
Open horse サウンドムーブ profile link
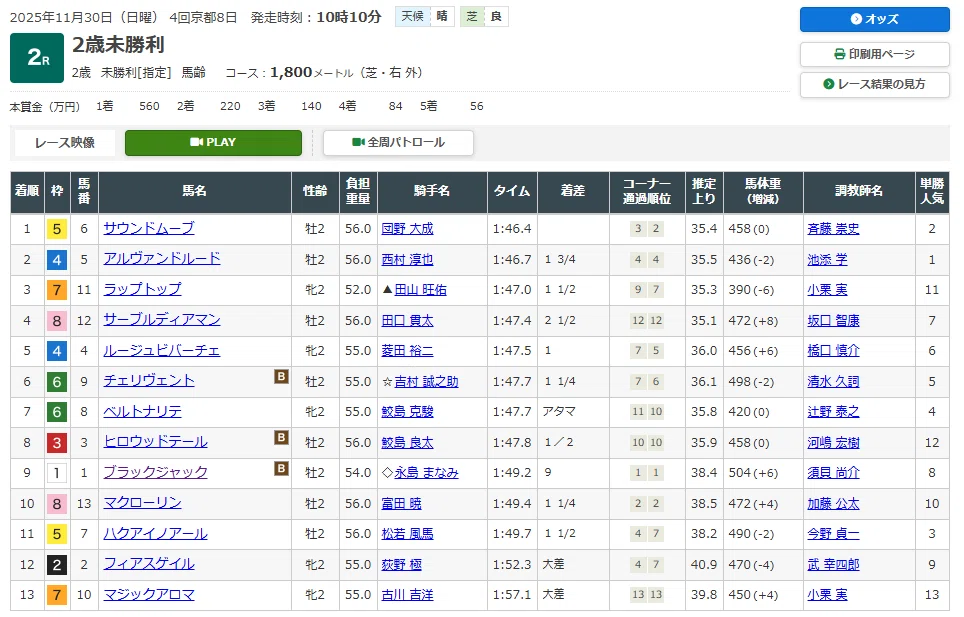tap(149, 228)
